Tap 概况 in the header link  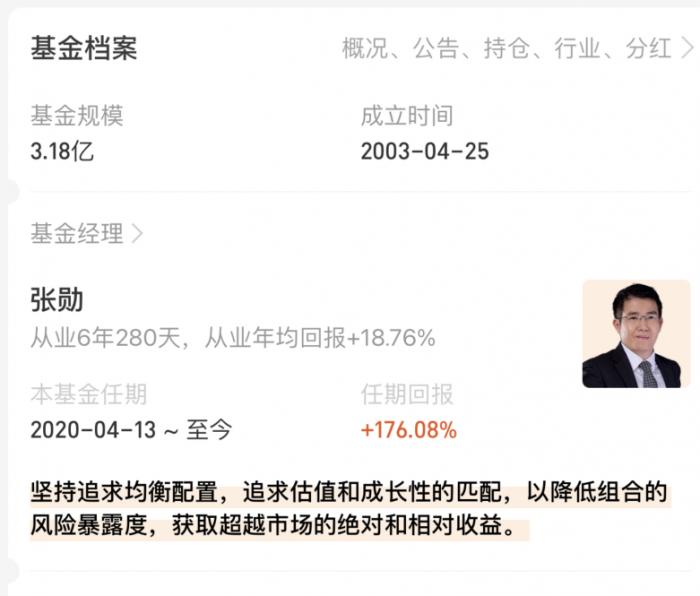365,48
